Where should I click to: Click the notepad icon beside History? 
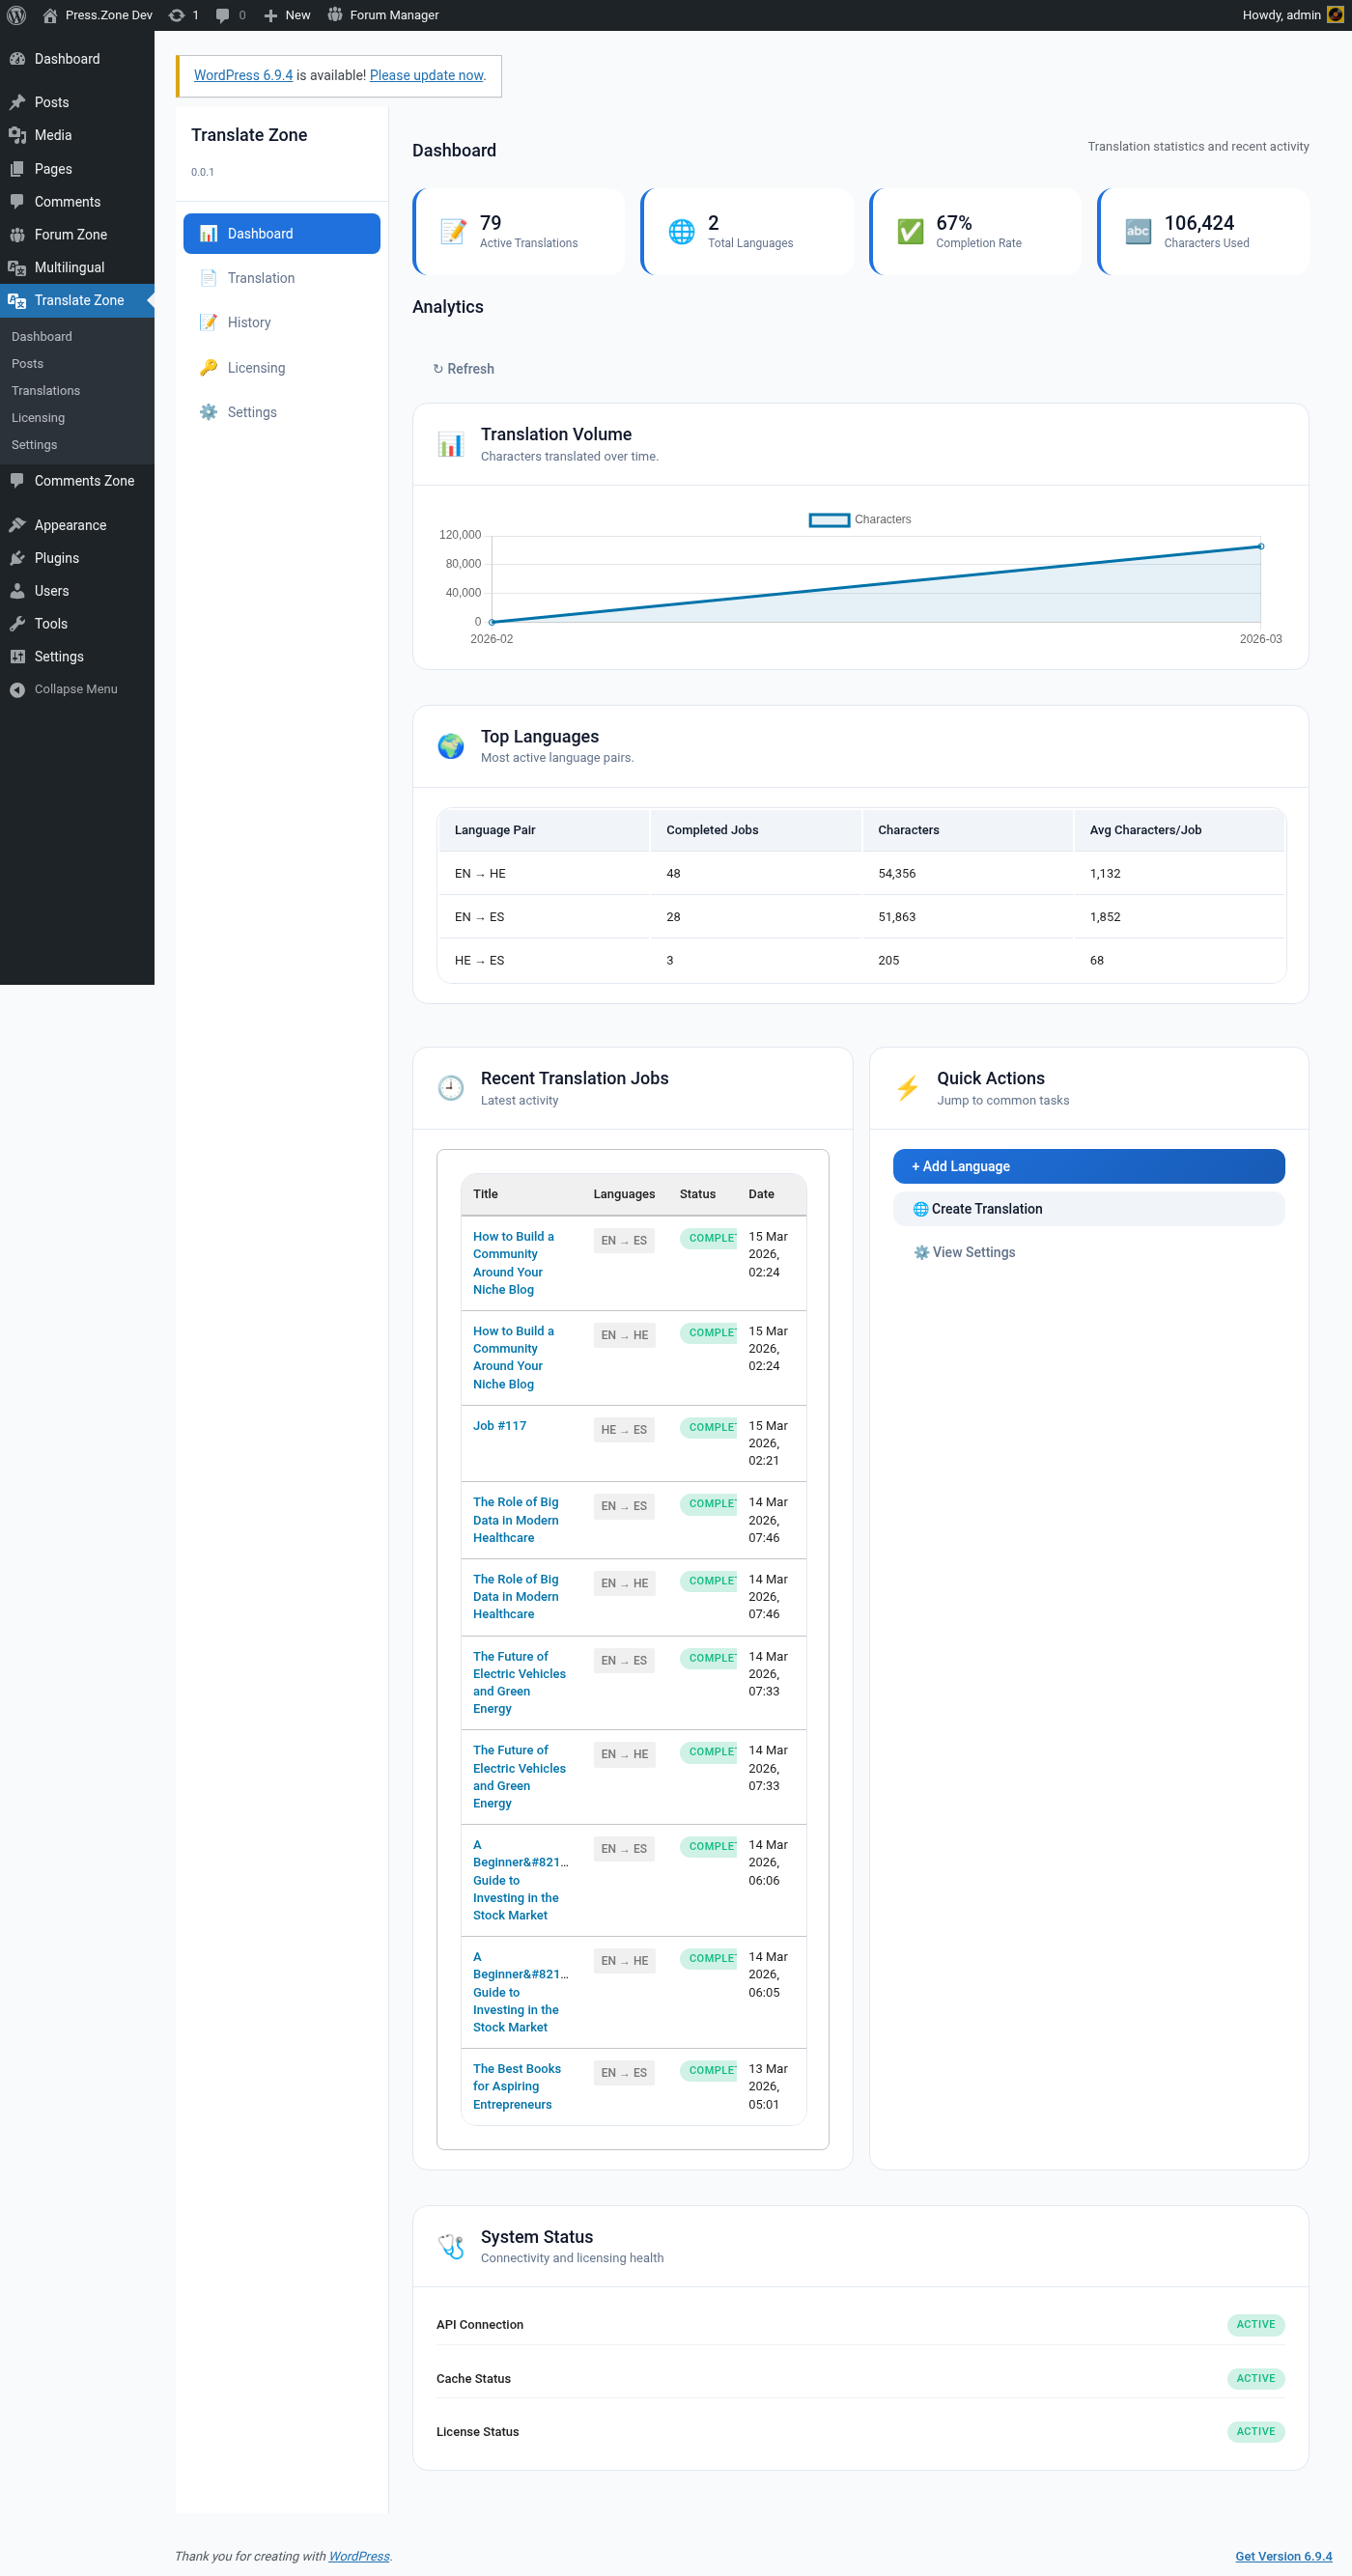pos(208,323)
